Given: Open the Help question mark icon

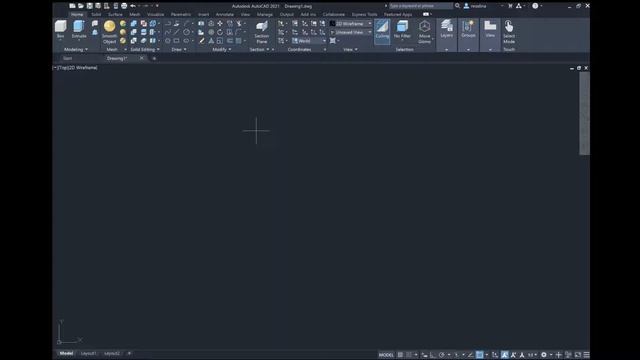Looking at the screenshot, I should tap(535, 6).
